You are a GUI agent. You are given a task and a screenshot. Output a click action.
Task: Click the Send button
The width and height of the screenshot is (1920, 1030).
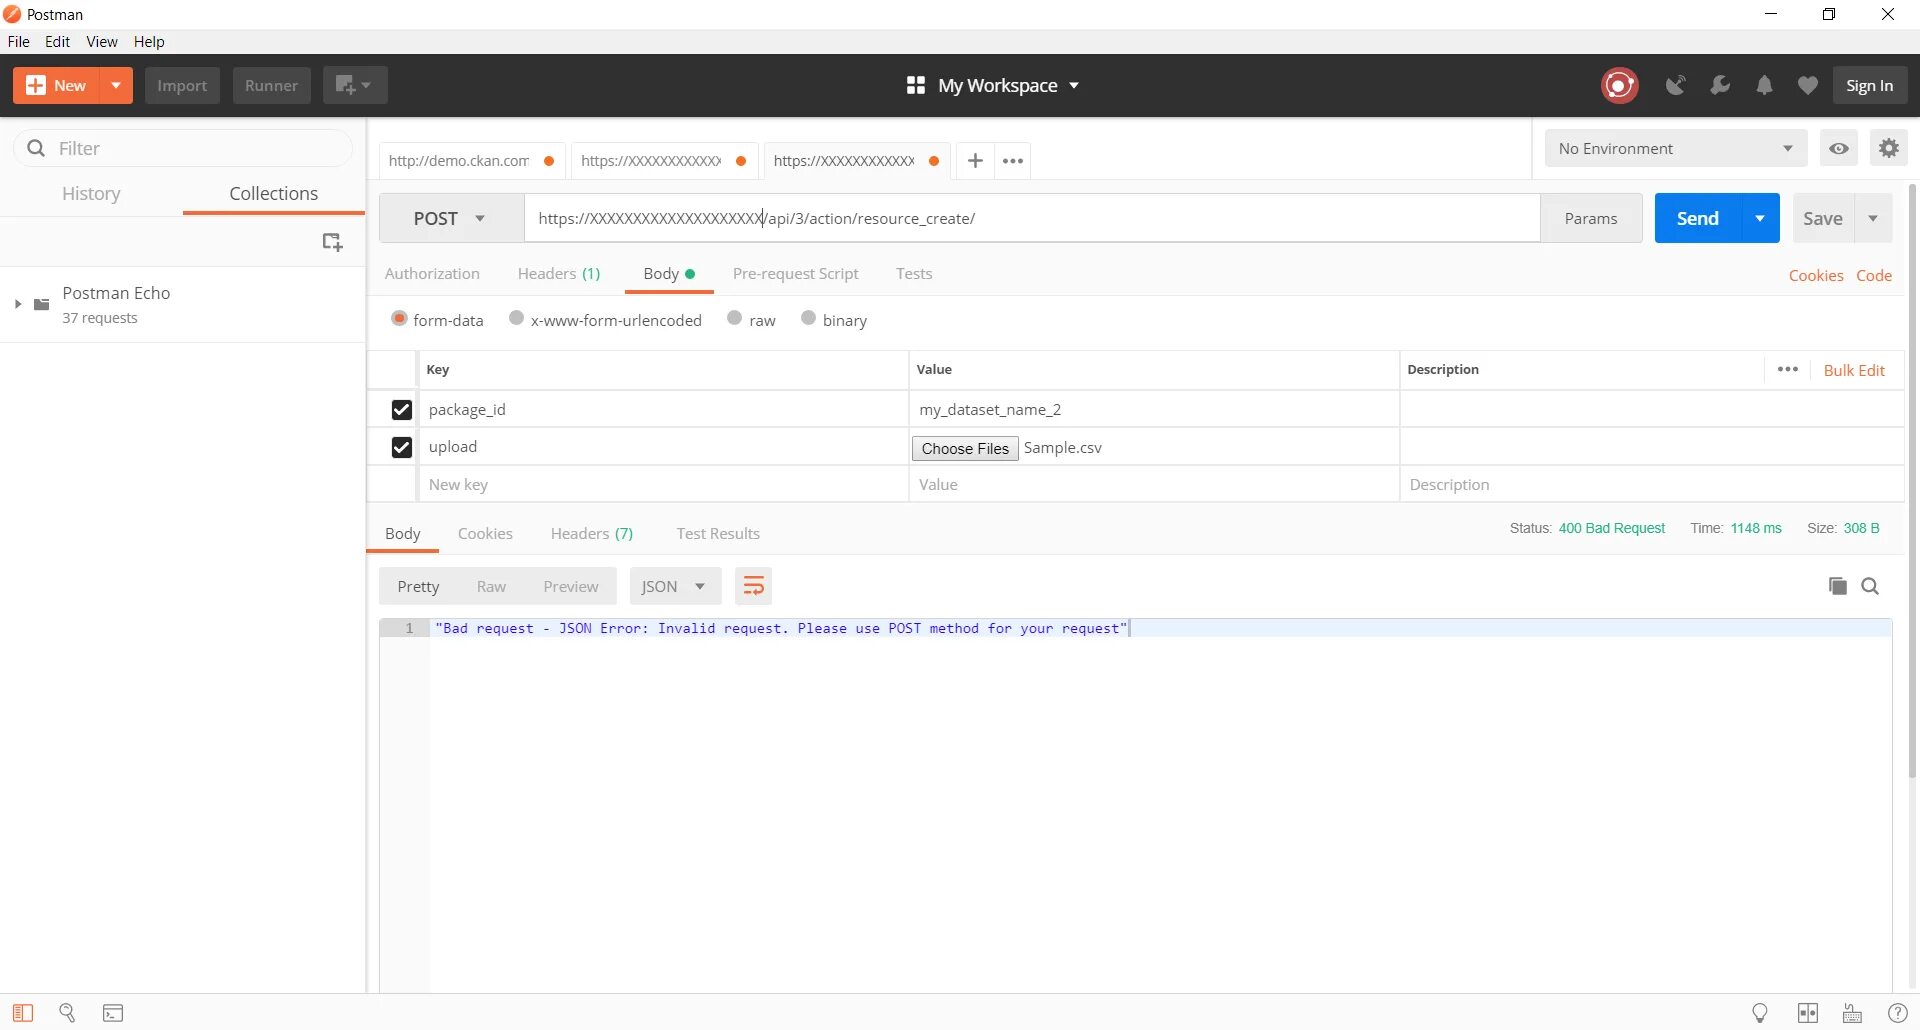(1698, 218)
